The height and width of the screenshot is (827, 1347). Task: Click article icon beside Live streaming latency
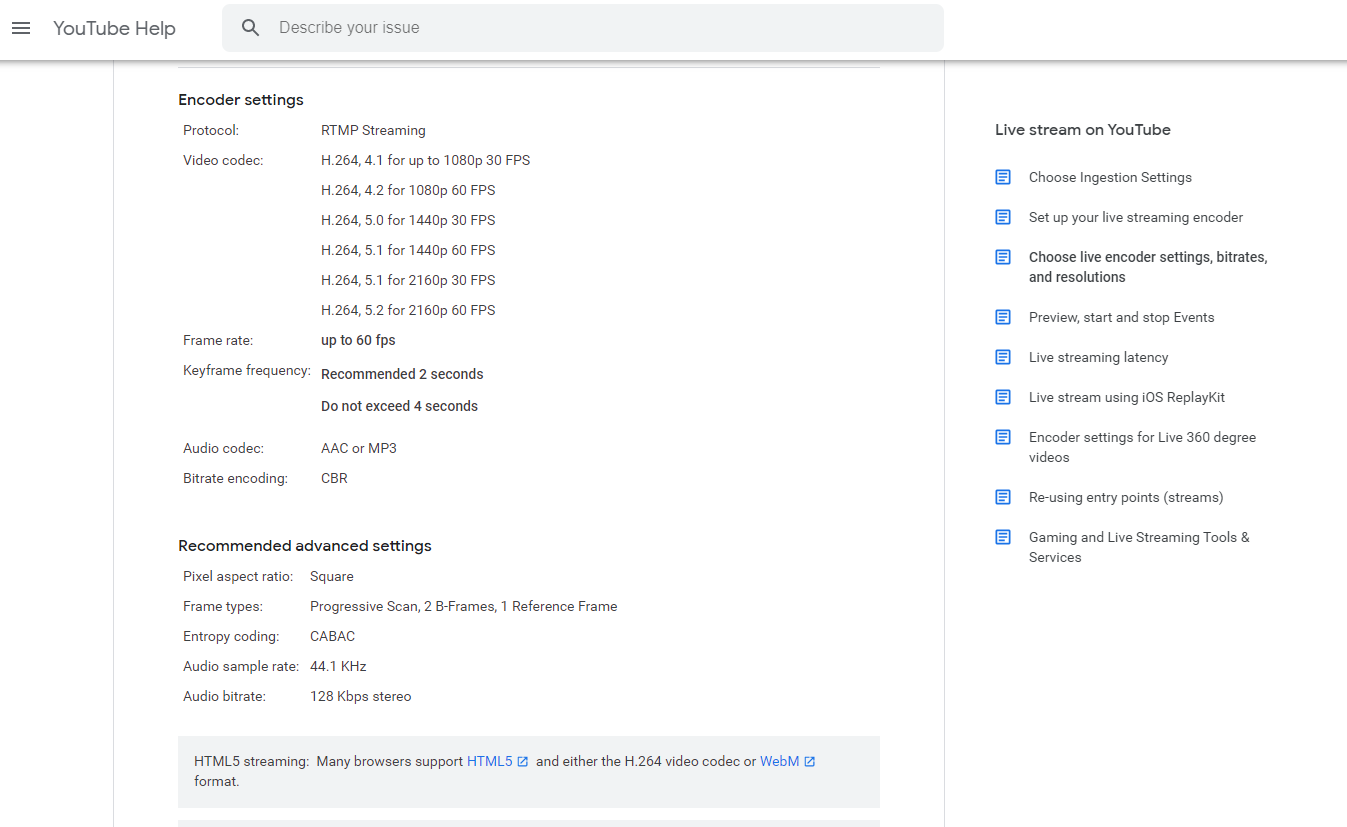click(1003, 357)
